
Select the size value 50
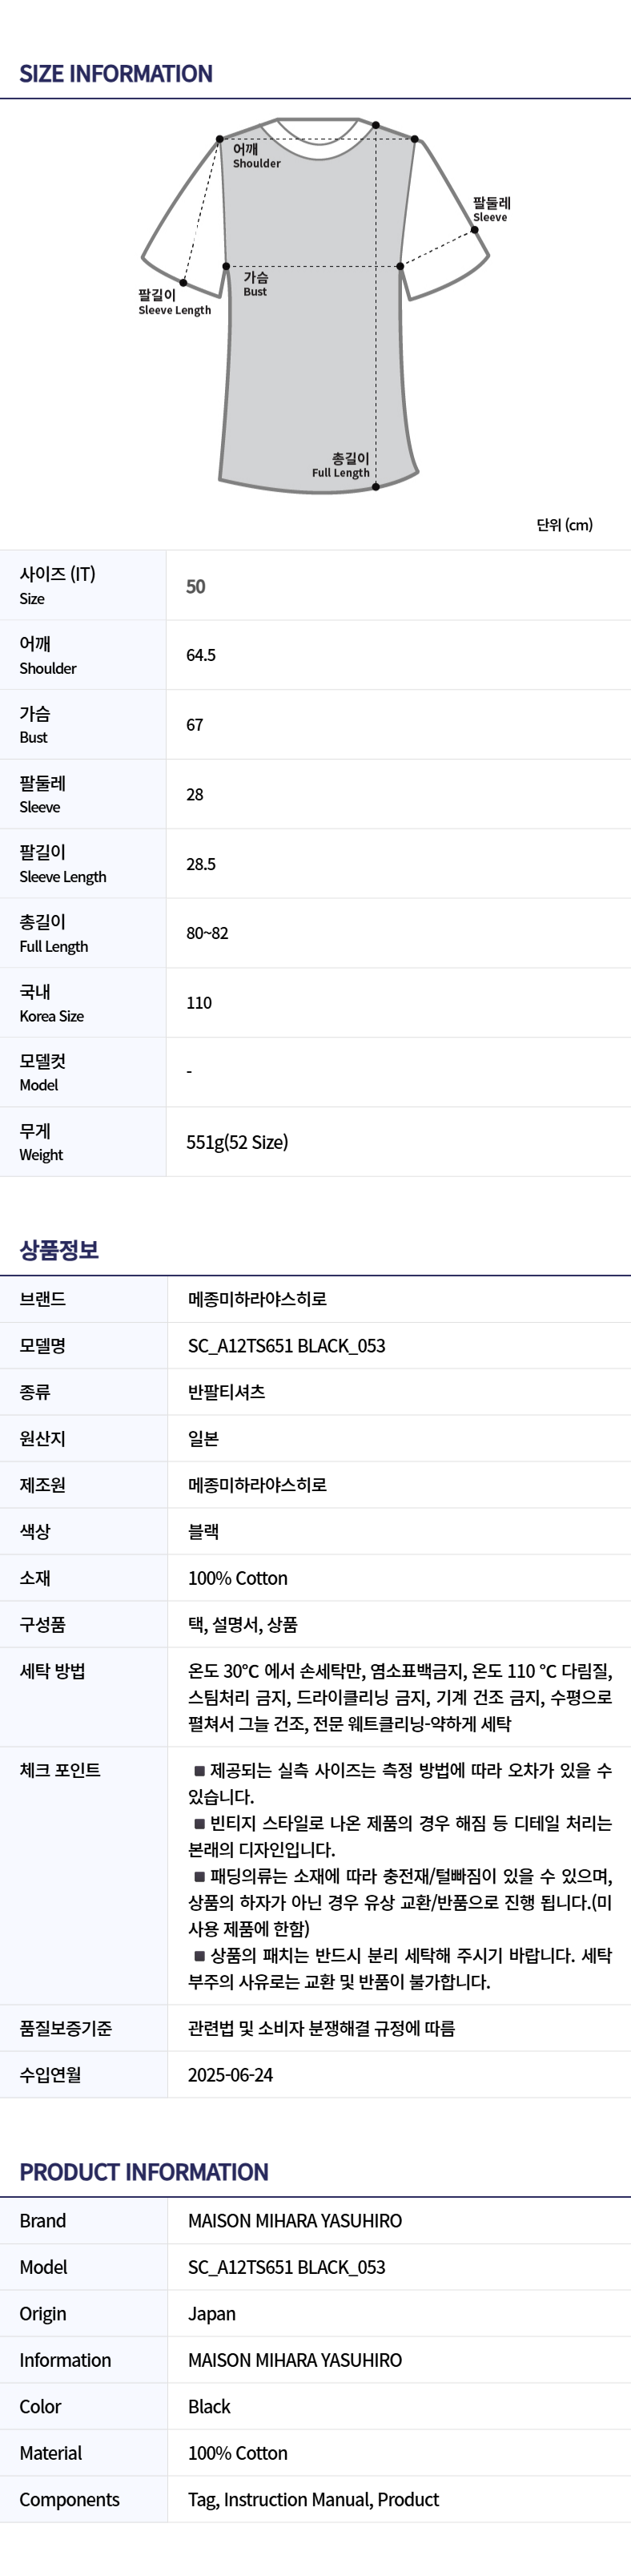[x=196, y=587]
